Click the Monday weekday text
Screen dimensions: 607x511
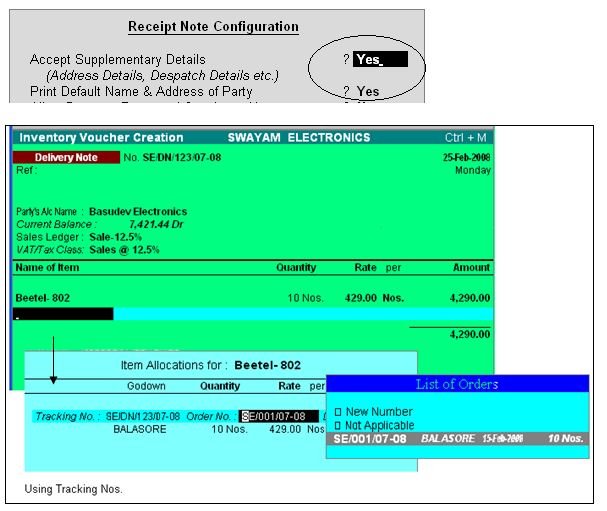click(x=473, y=170)
